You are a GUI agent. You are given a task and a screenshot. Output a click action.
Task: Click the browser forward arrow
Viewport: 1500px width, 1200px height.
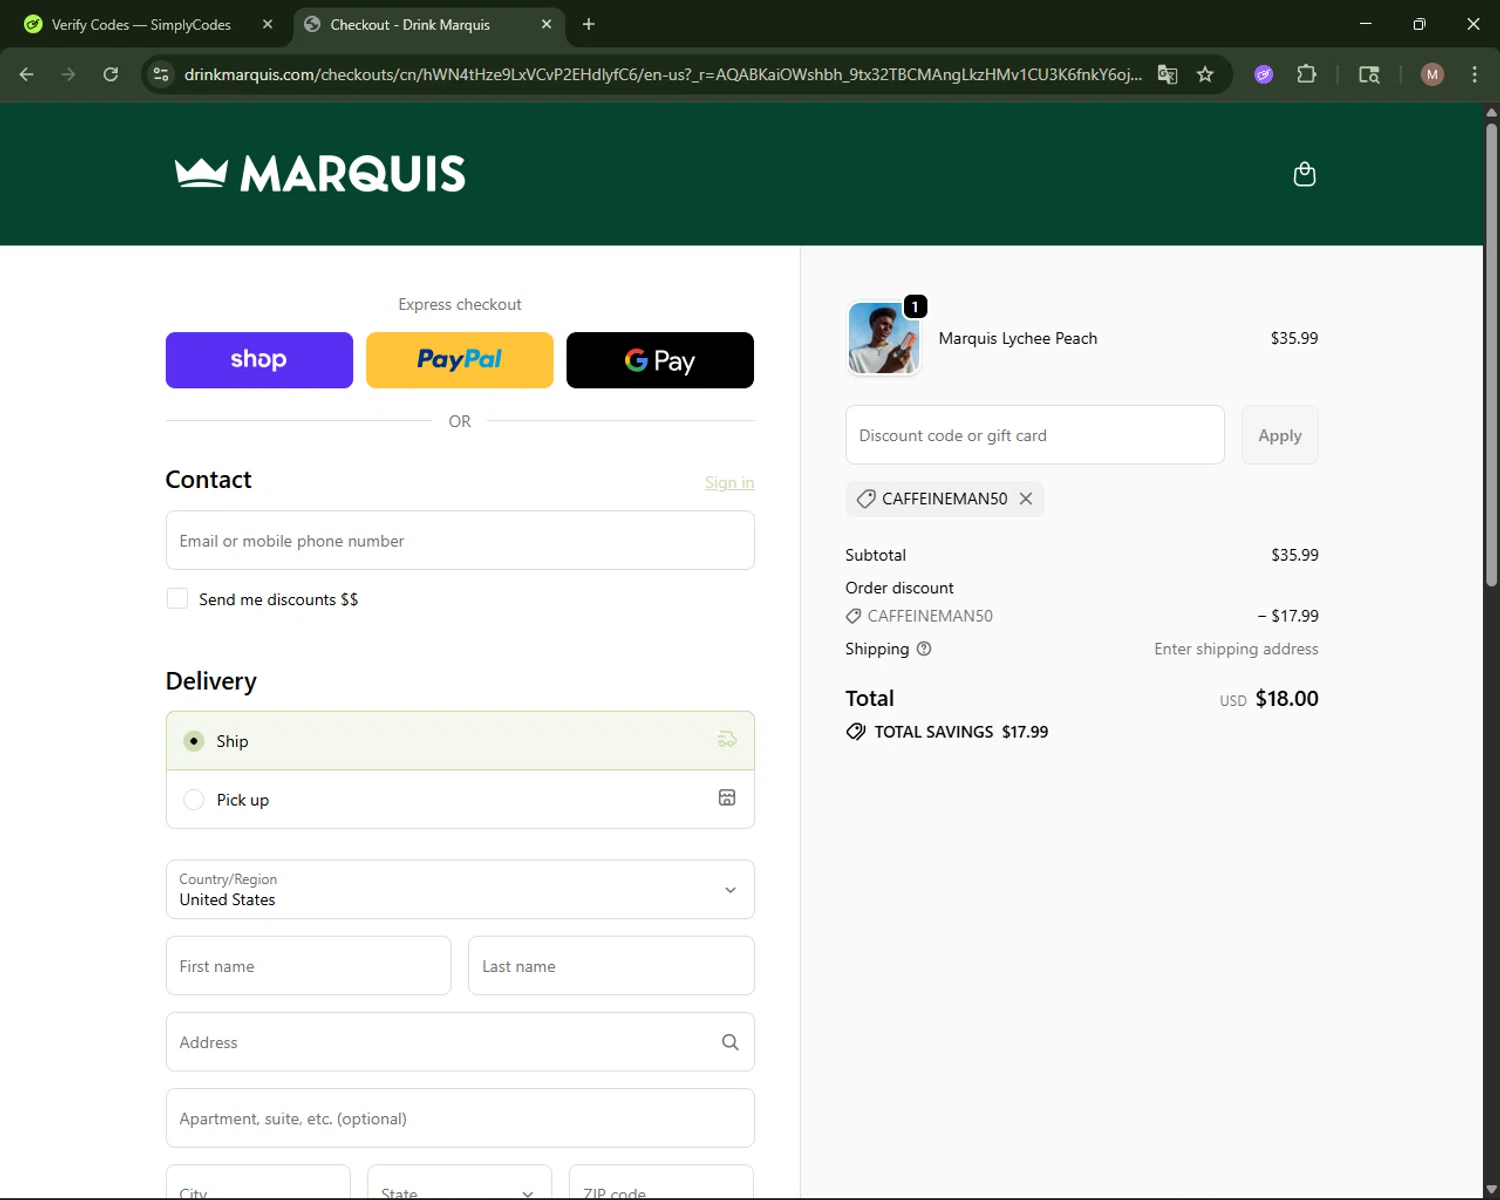(68, 74)
